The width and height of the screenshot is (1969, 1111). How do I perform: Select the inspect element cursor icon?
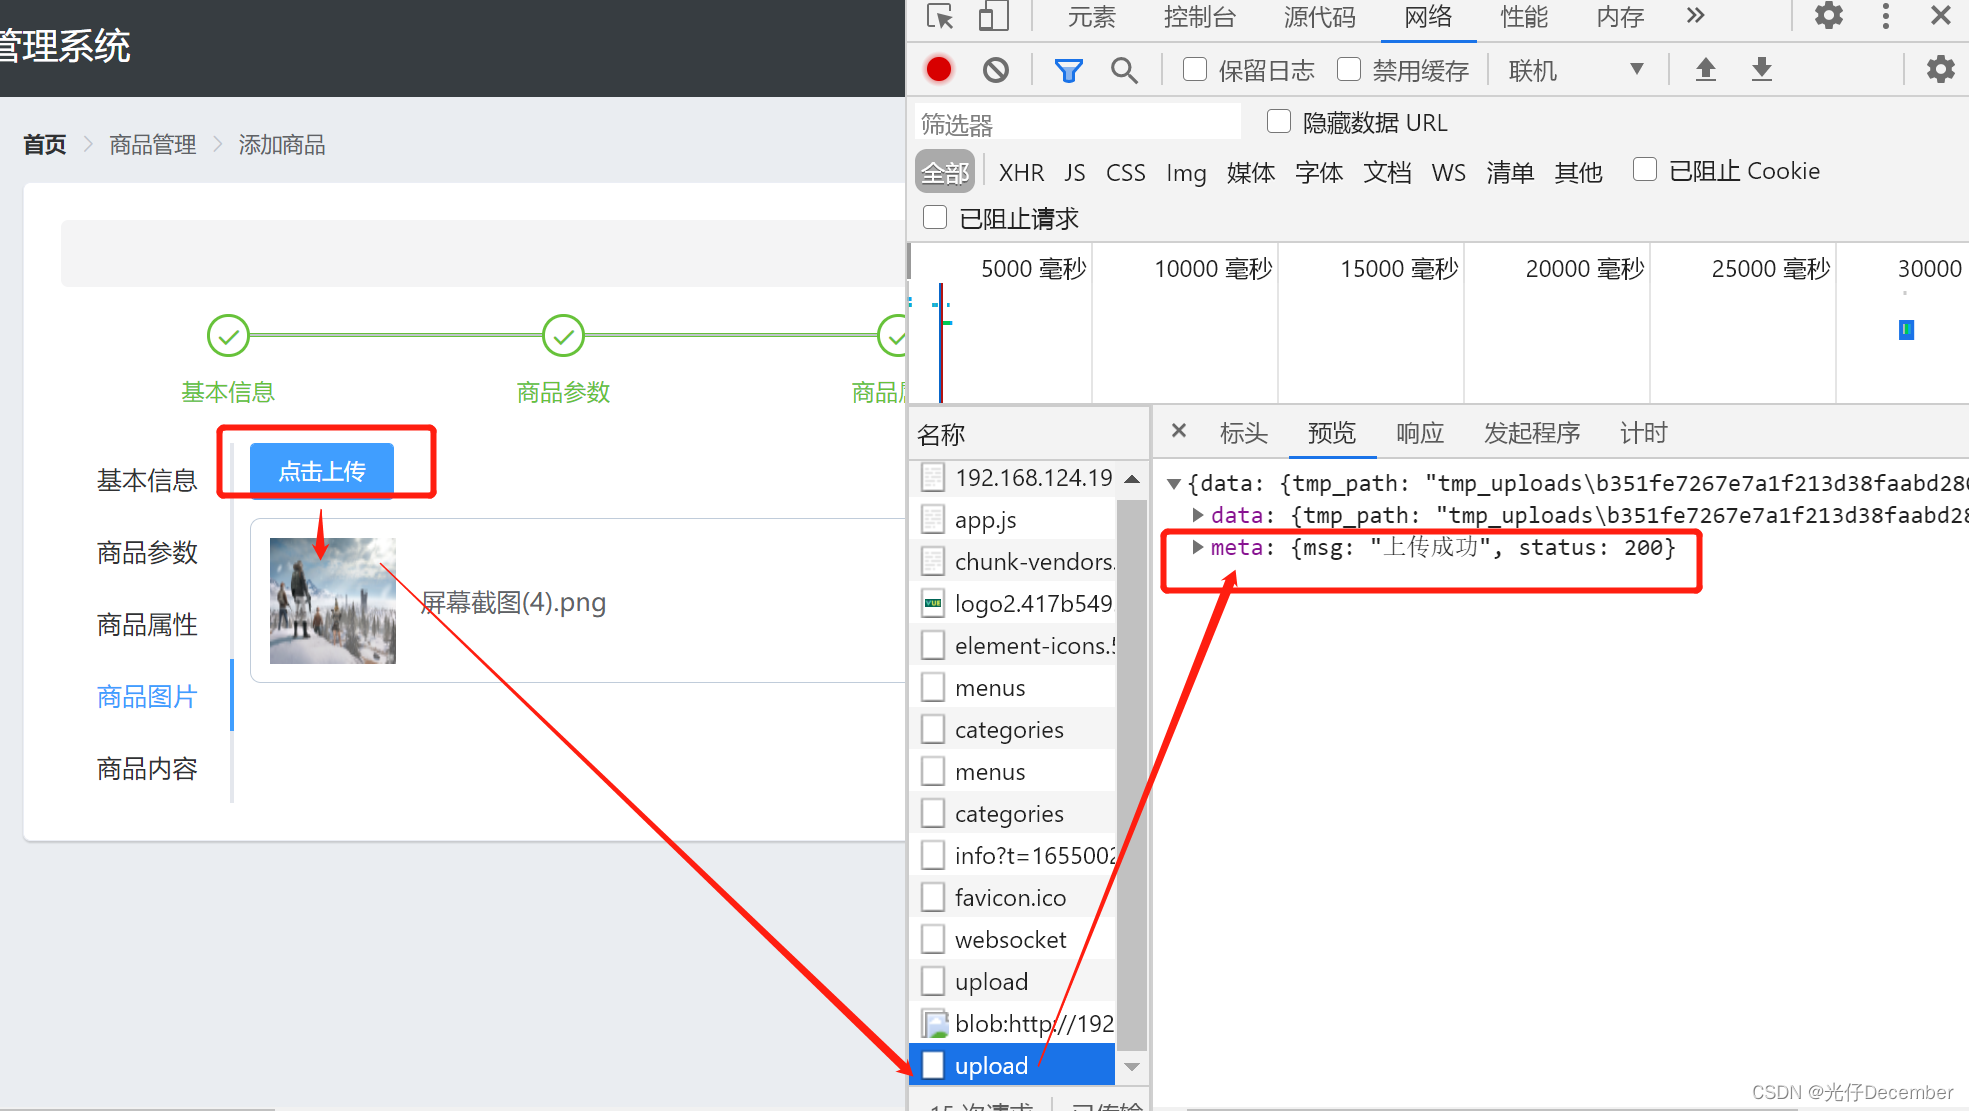tap(939, 16)
